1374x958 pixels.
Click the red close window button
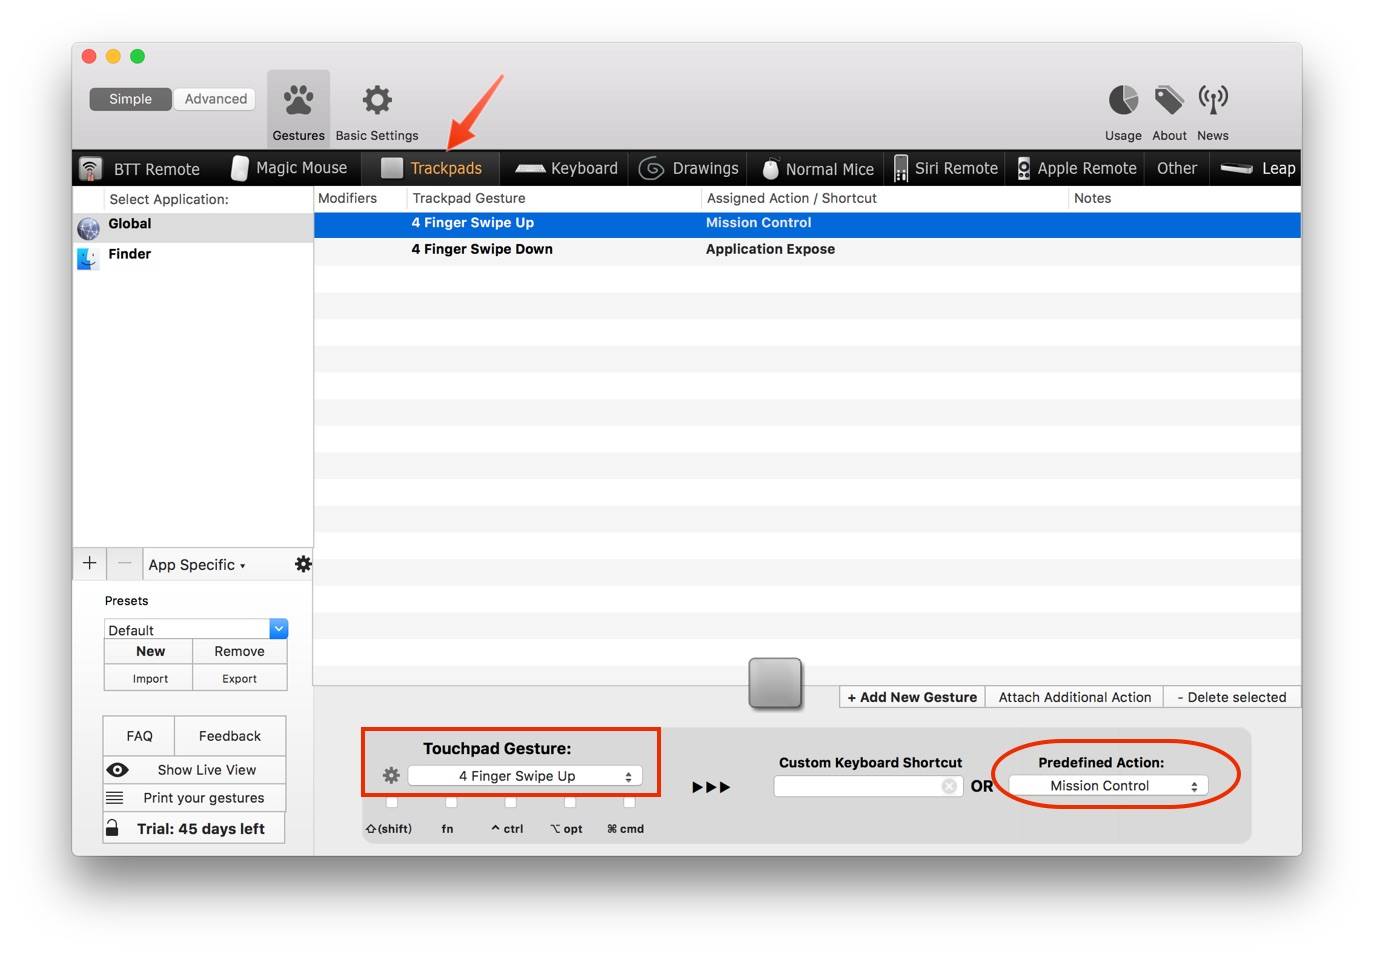[x=89, y=56]
